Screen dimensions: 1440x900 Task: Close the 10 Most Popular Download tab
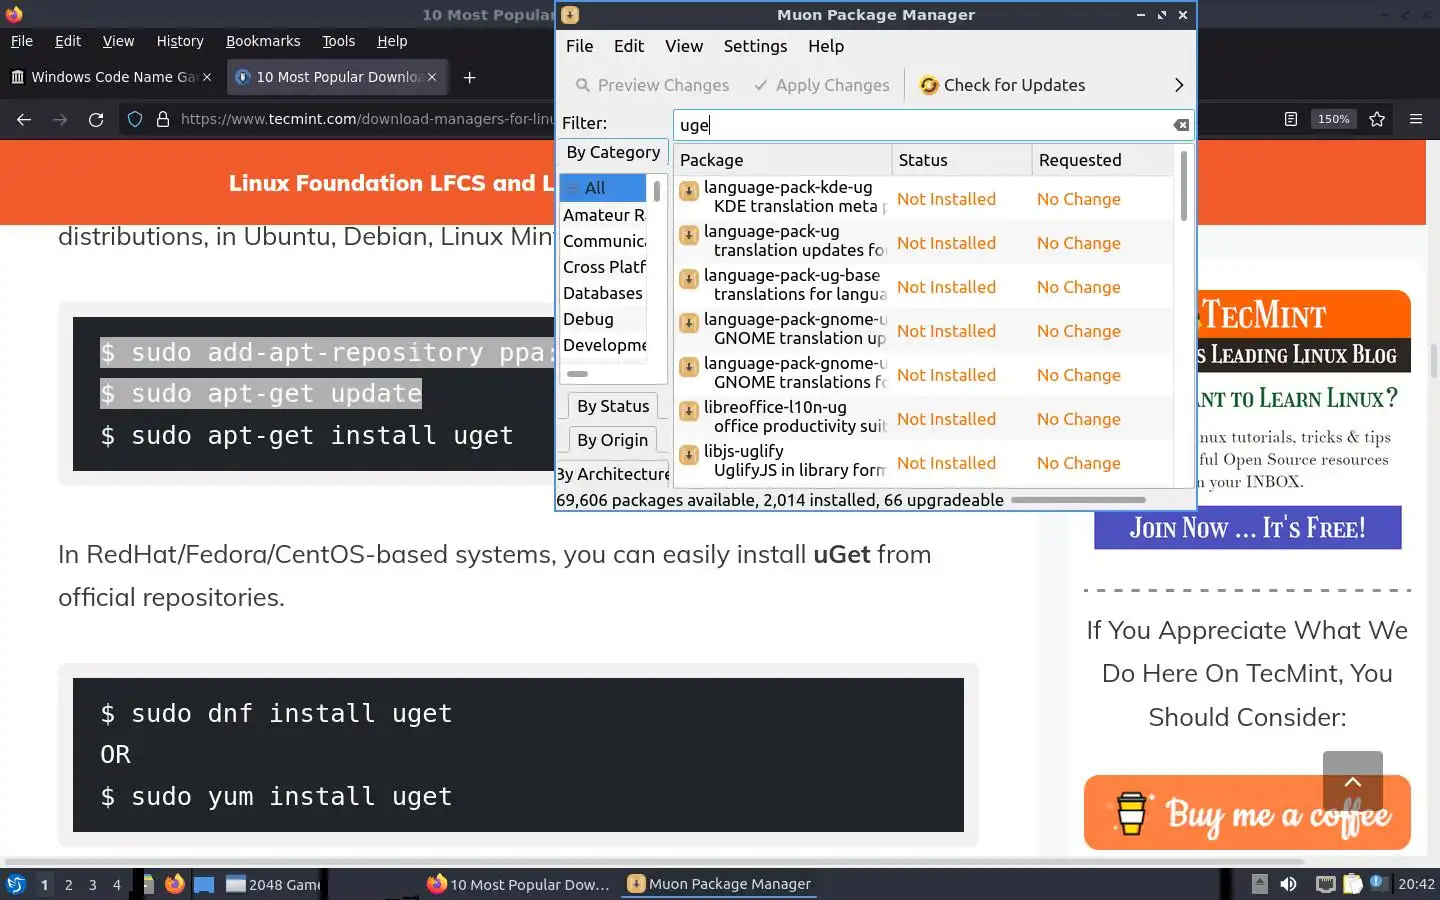click(x=432, y=77)
